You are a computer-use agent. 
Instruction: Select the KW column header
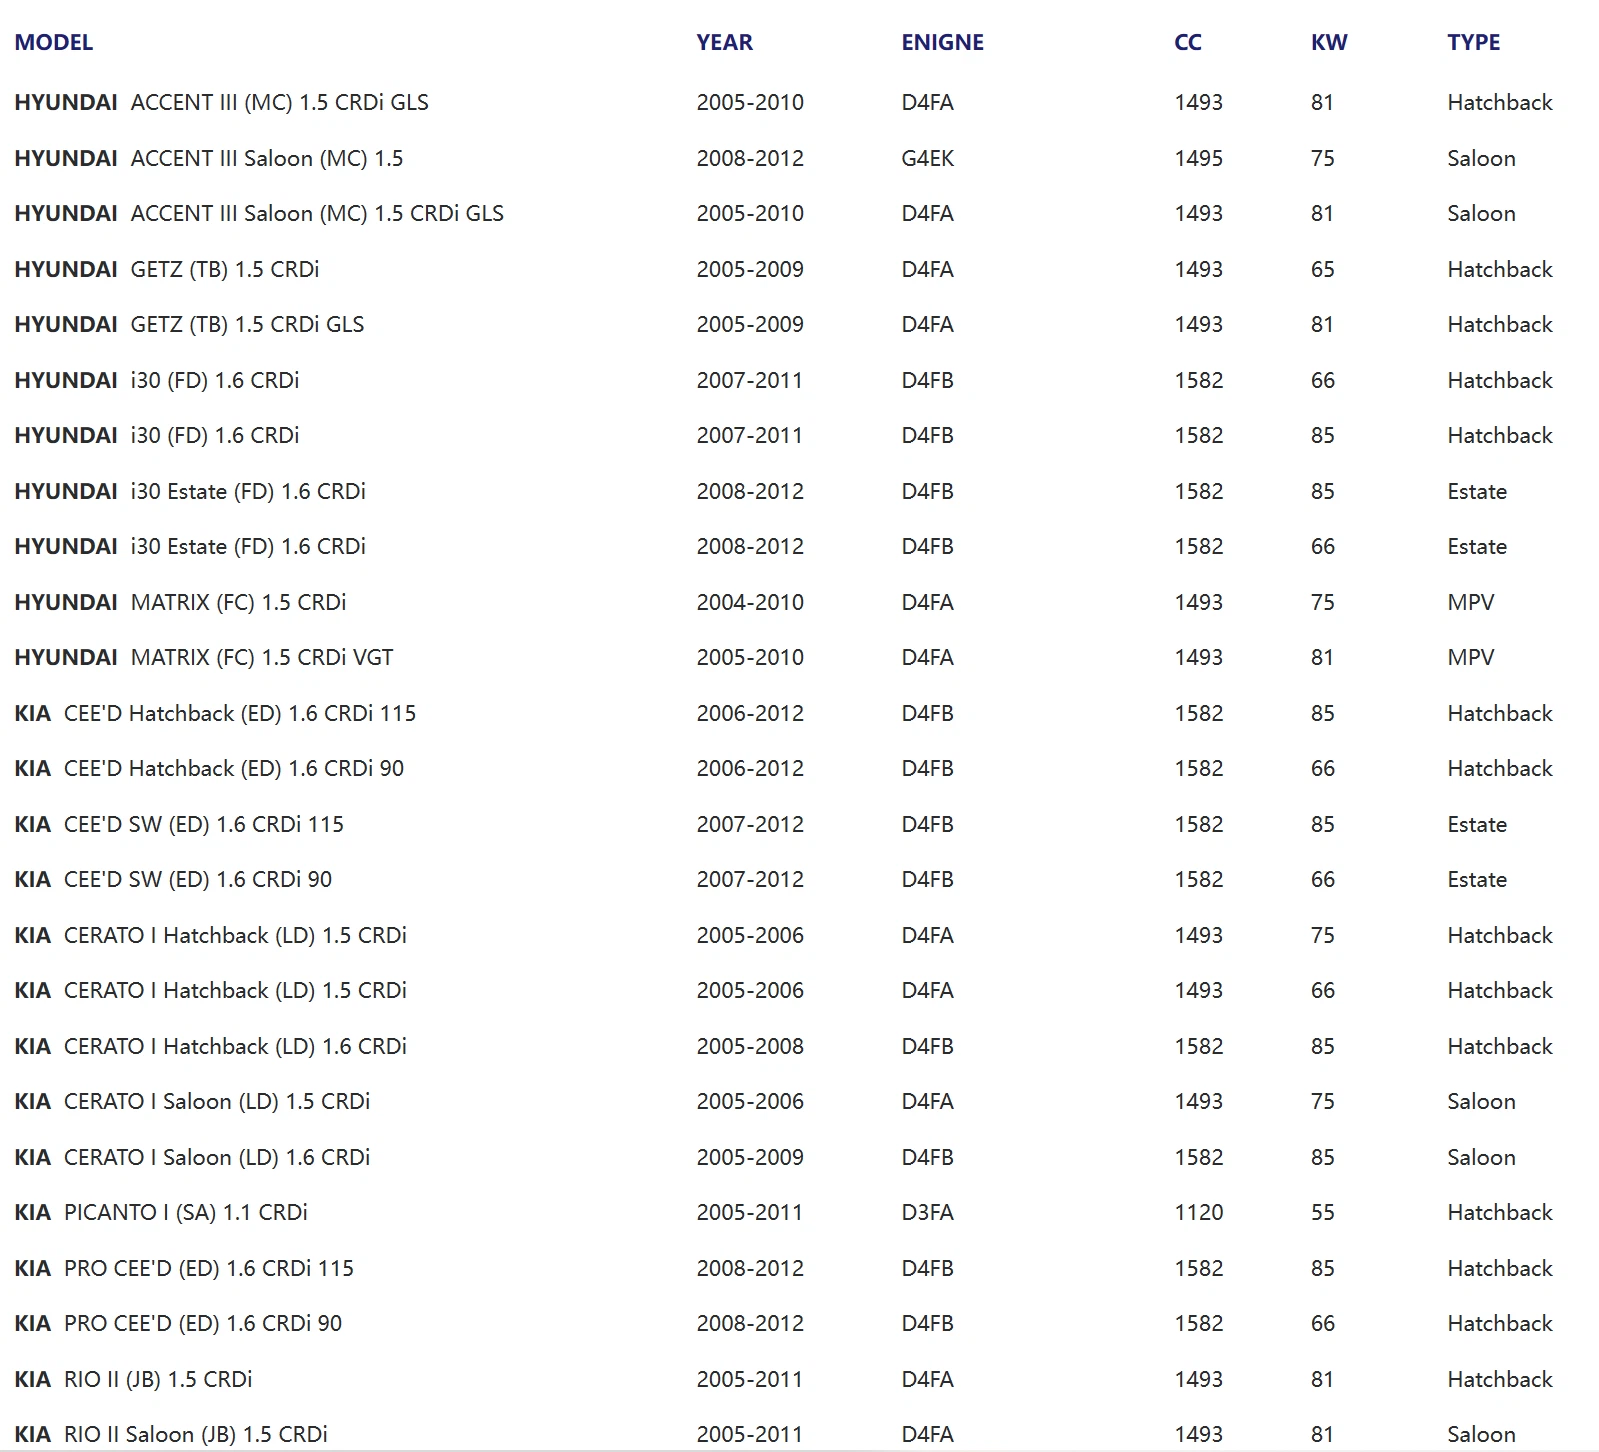1329,42
